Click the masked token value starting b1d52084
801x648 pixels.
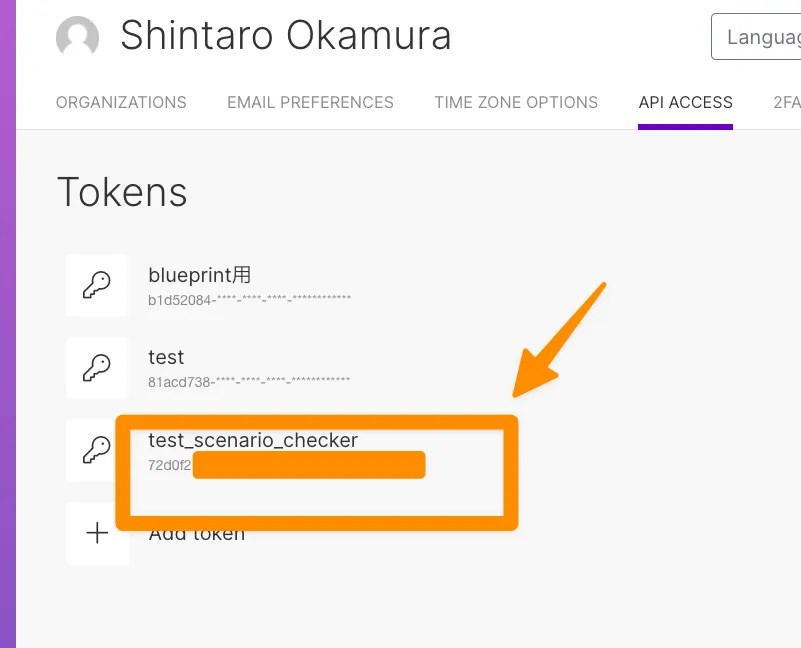pos(249,298)
